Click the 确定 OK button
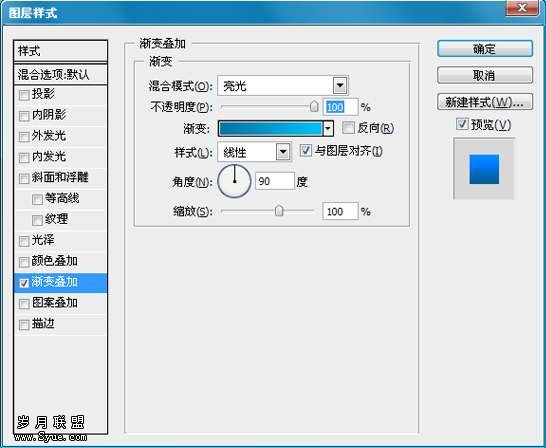Image resolution: width=546 pixels, height=448 pixels. [x=485, y=49]
